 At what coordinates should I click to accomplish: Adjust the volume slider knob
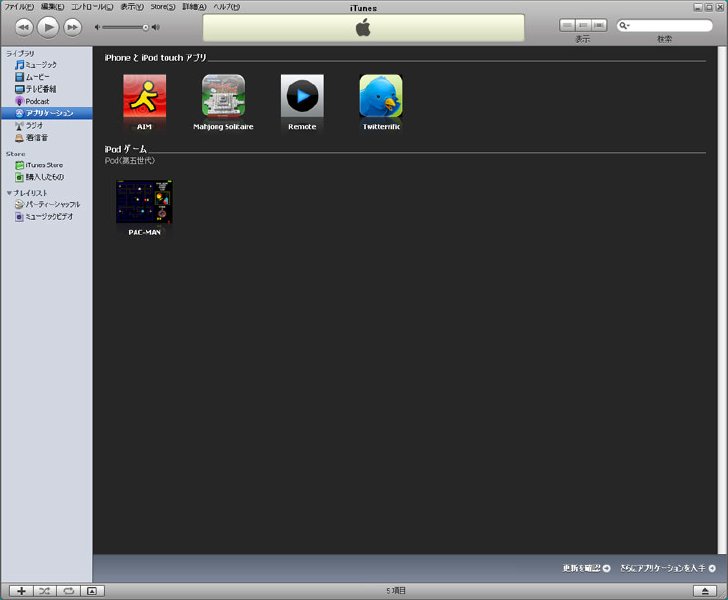(145, 27)
